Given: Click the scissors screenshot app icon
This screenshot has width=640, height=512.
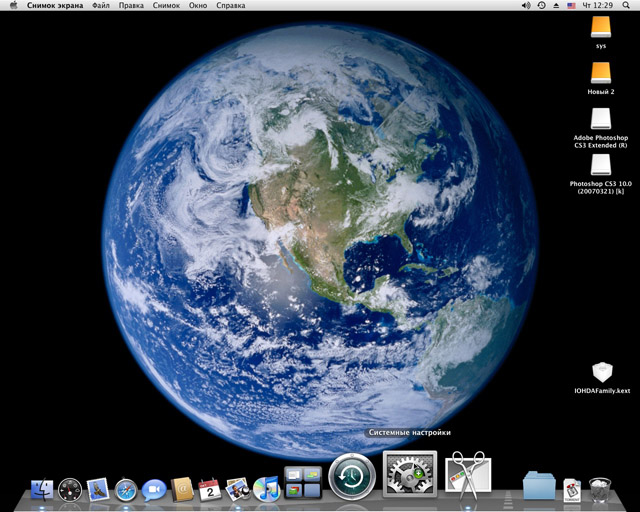Looking at the screenshot, I should (x=467, y=476).
